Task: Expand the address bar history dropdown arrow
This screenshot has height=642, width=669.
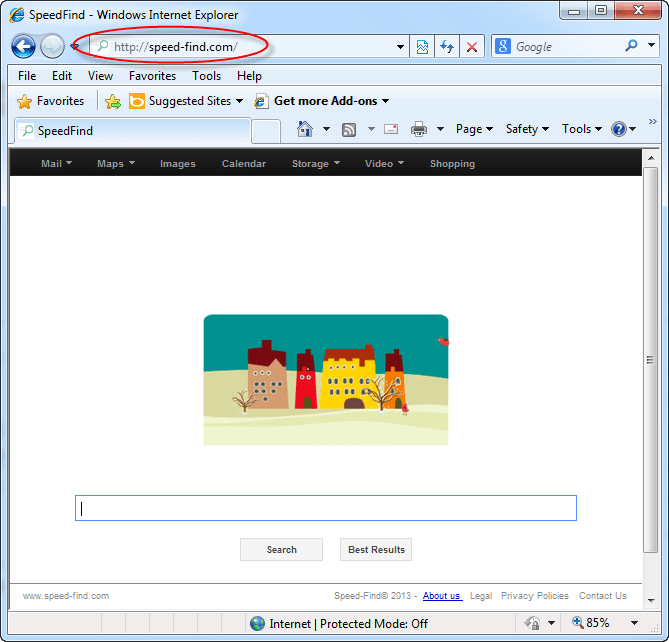Action: click(x=400, y=46)
